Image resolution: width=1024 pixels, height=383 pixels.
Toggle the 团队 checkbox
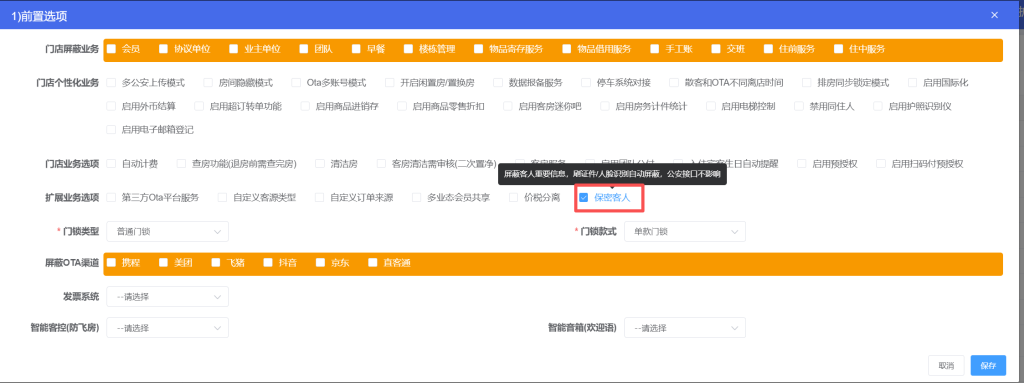304,49
